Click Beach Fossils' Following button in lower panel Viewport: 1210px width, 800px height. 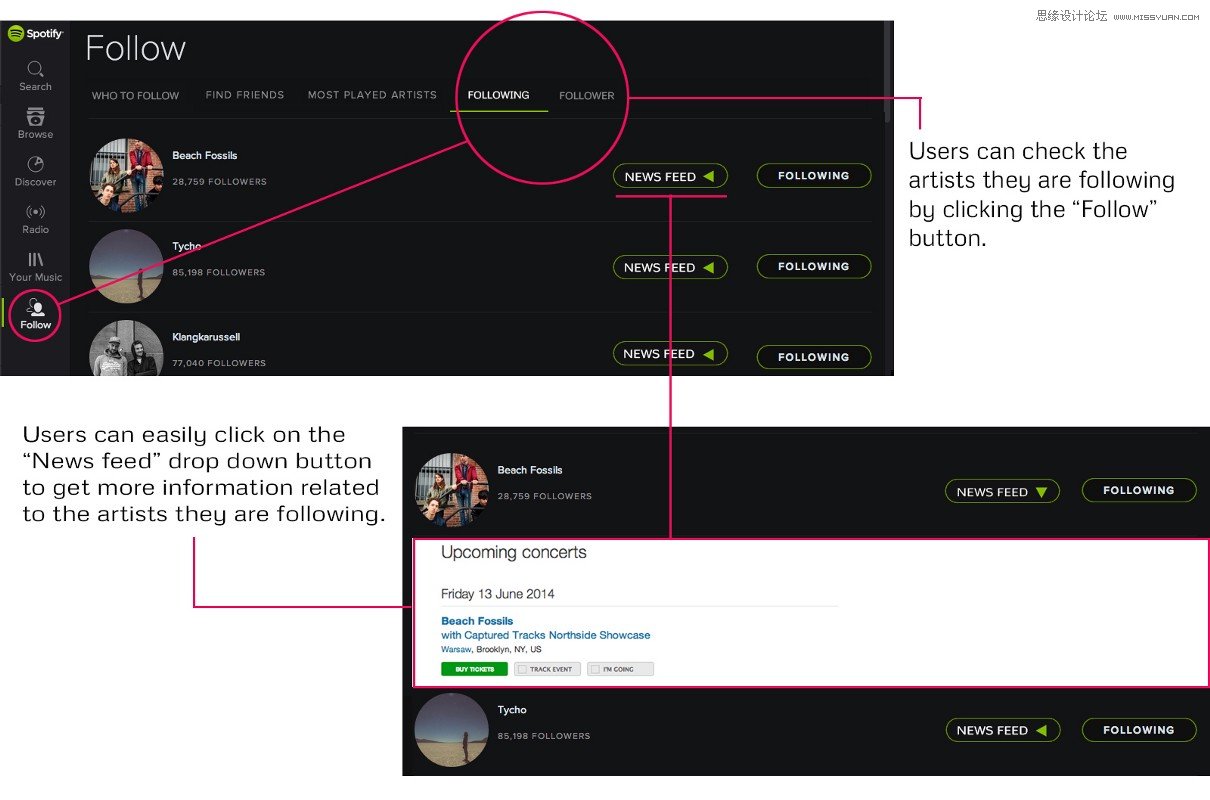point(1139,490)
